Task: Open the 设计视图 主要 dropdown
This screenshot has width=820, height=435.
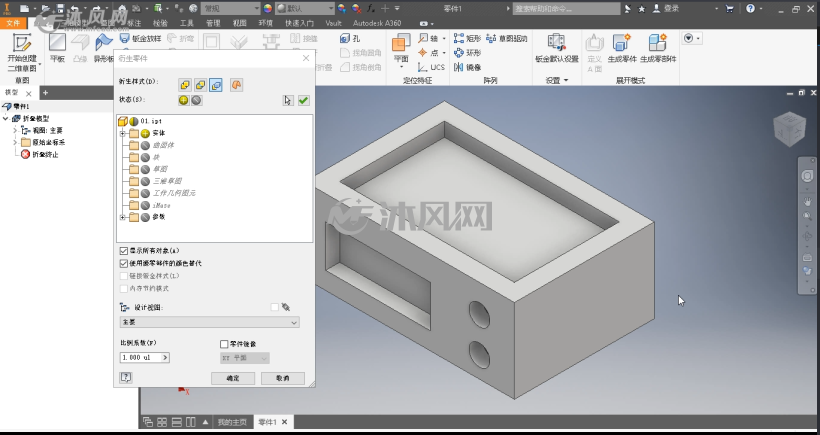Action: click(x=209, y=323)
